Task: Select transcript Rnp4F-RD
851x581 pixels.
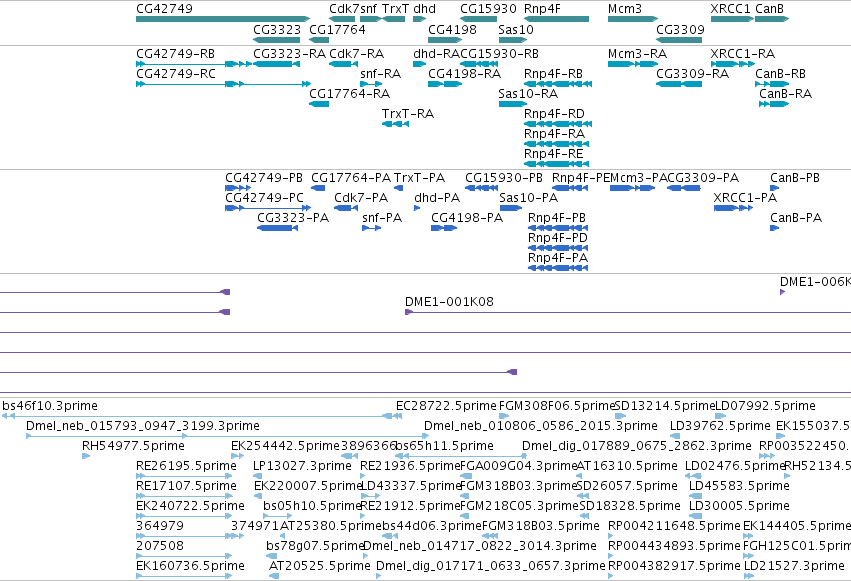Action: pyautogui.click(x=558, y=124)
